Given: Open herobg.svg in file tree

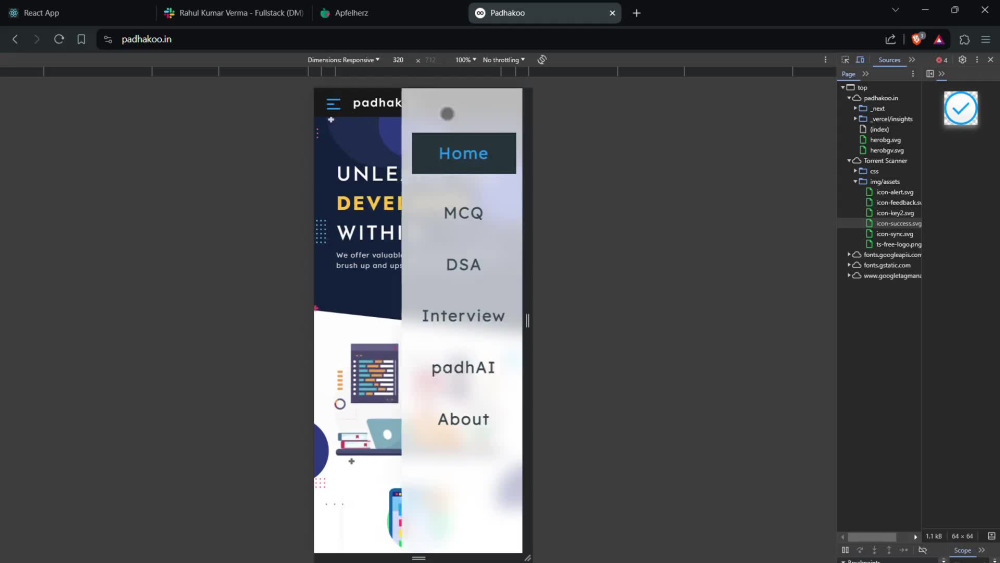Looking at the screenshot, I should coord(885,140).
